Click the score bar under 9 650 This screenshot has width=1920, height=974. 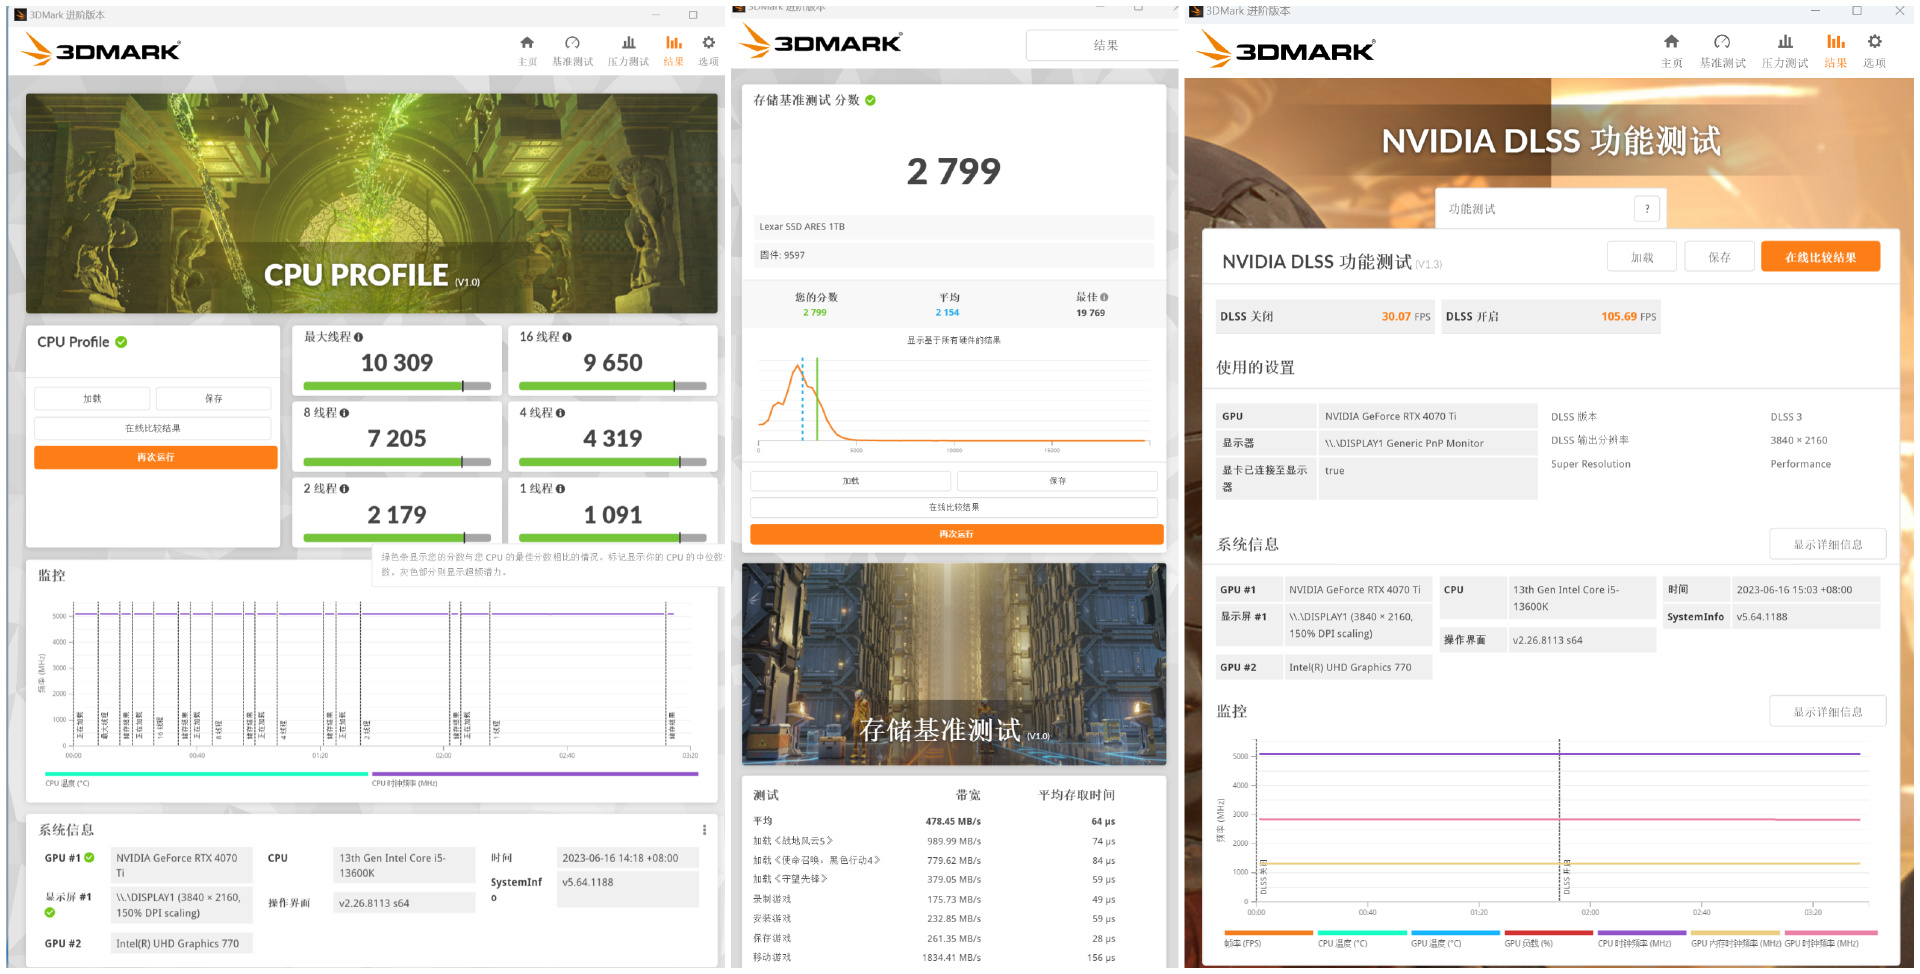click(x=613, y=386)
